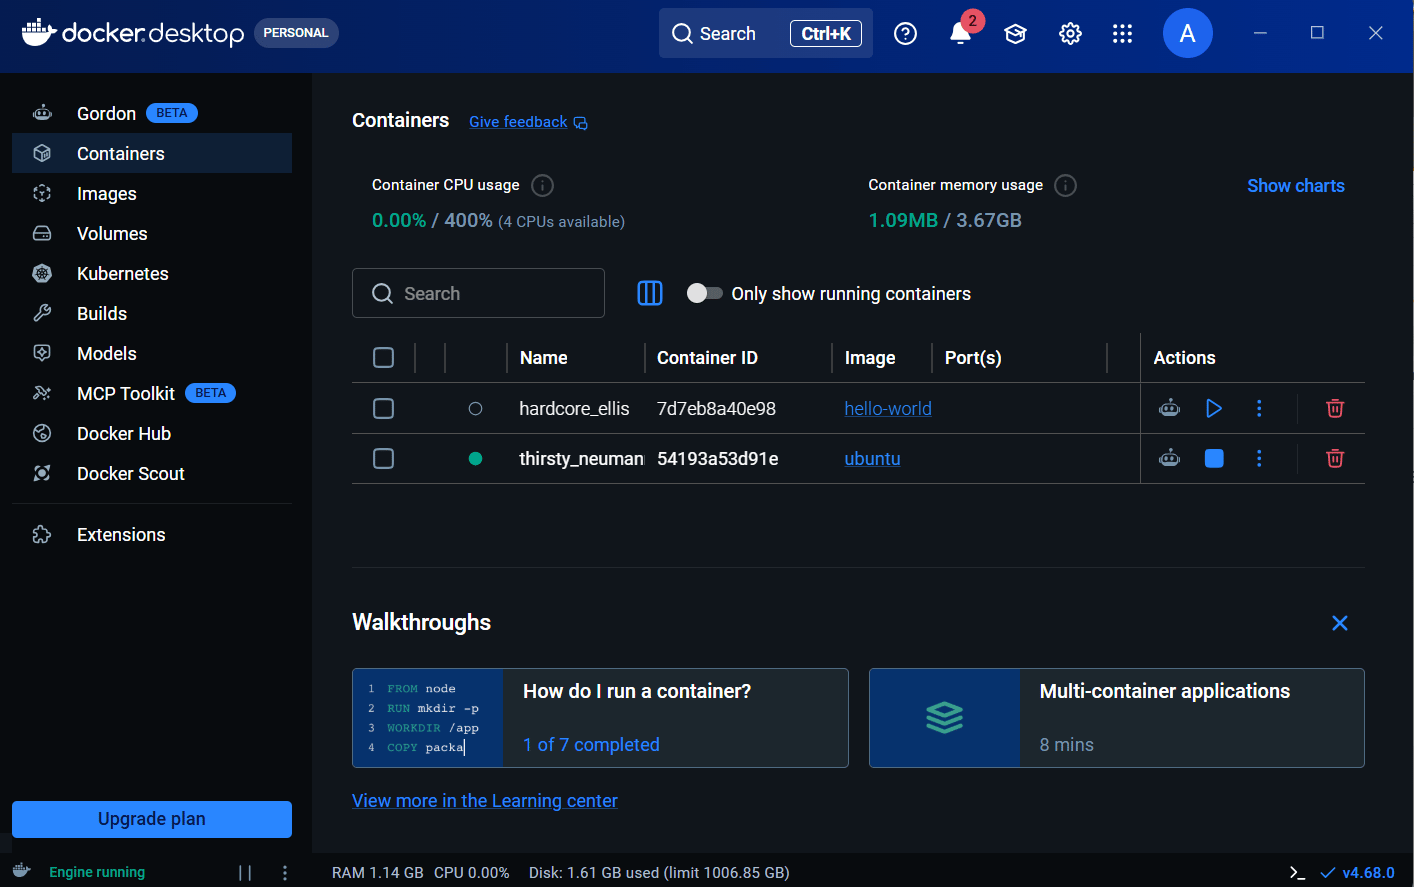Viewport: 1414px width, 887px height.
Task: Click the Engine running status text
Action: pos(97,872)
